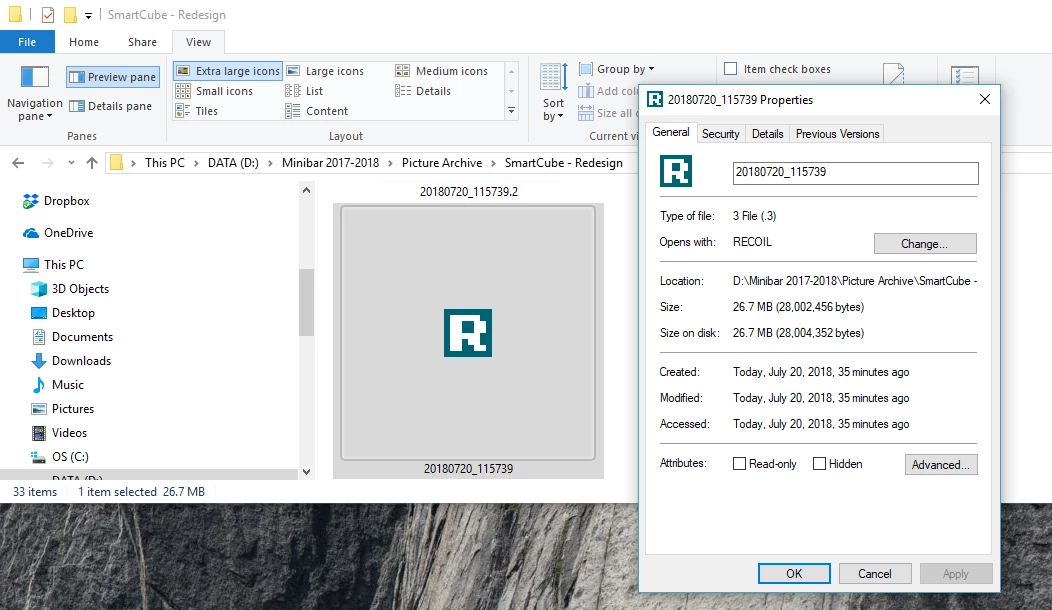The width and height of the screenshot is (1052, 610).
Task: Click Change opens-with button
Action: (925, 244)
